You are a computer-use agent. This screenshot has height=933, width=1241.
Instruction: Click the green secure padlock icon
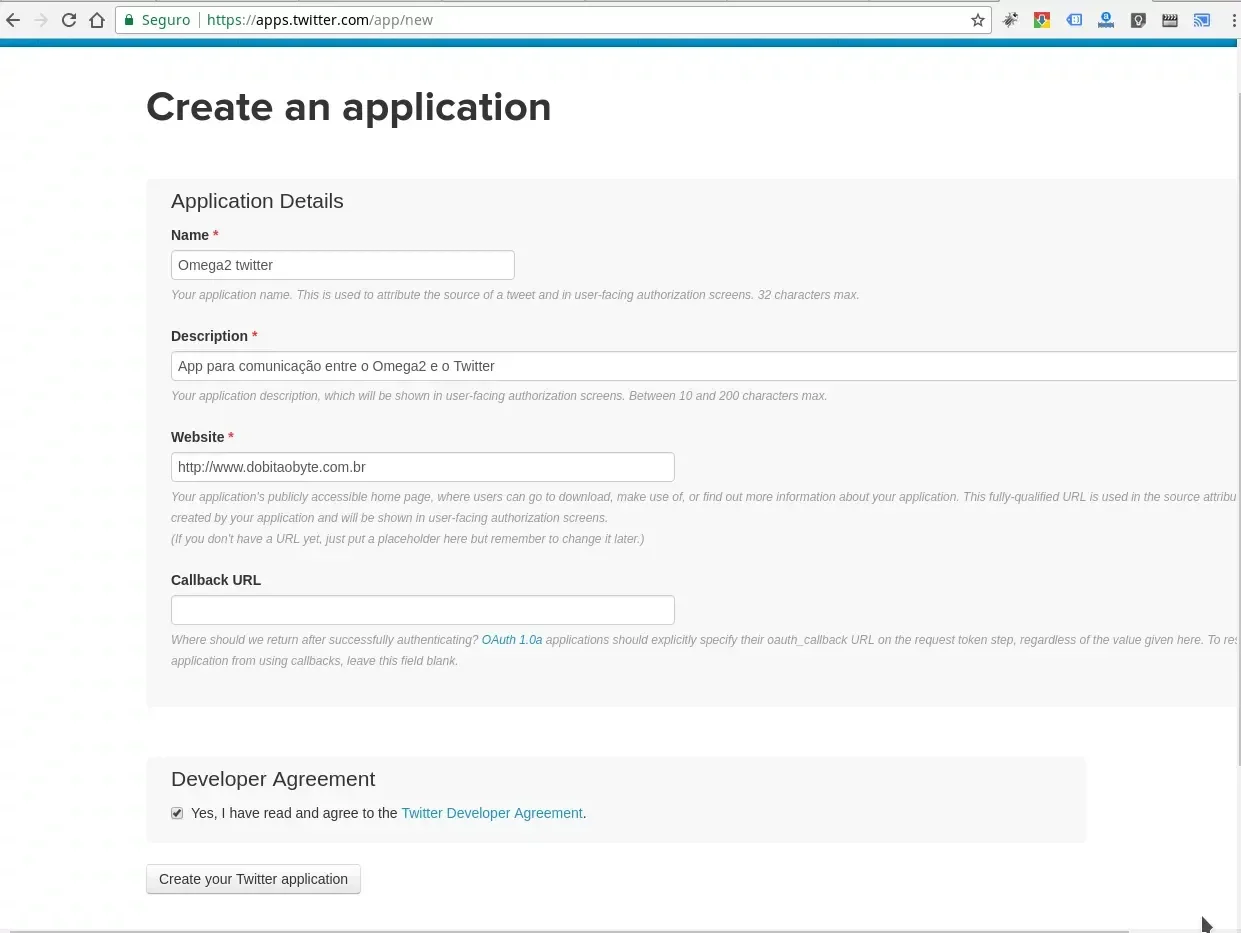pos(128,20)
